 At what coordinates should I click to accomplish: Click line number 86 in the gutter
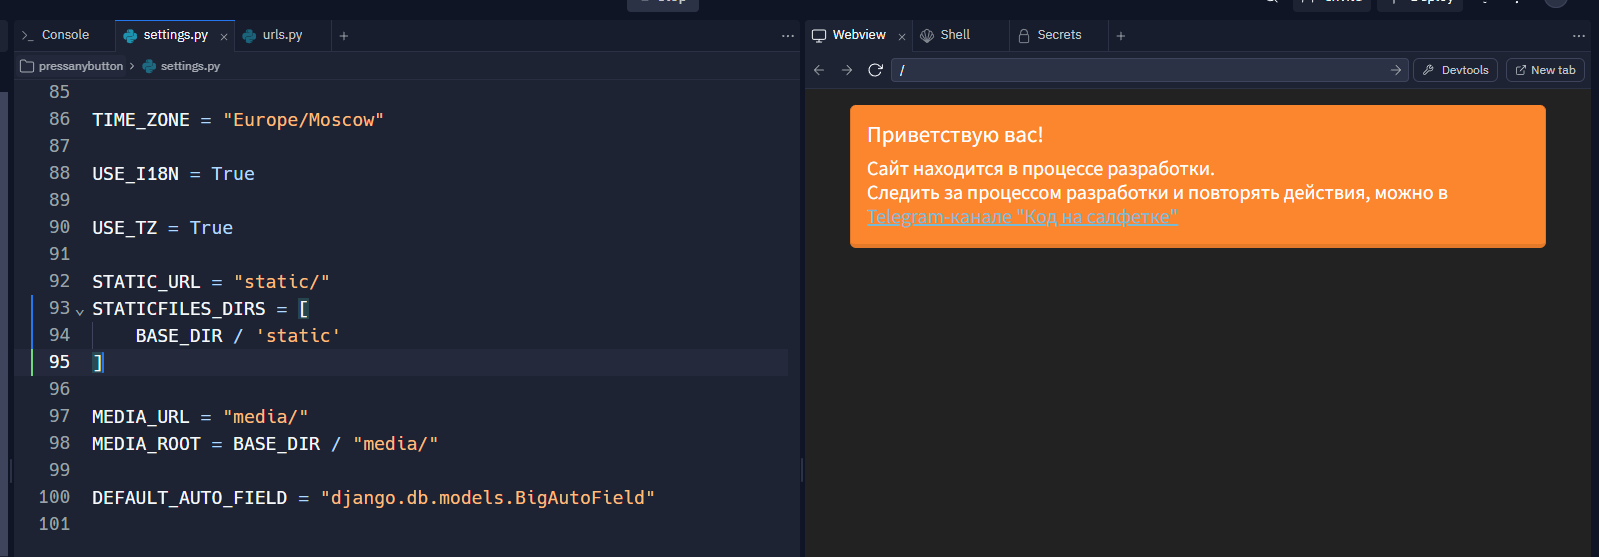click(60, 119)
